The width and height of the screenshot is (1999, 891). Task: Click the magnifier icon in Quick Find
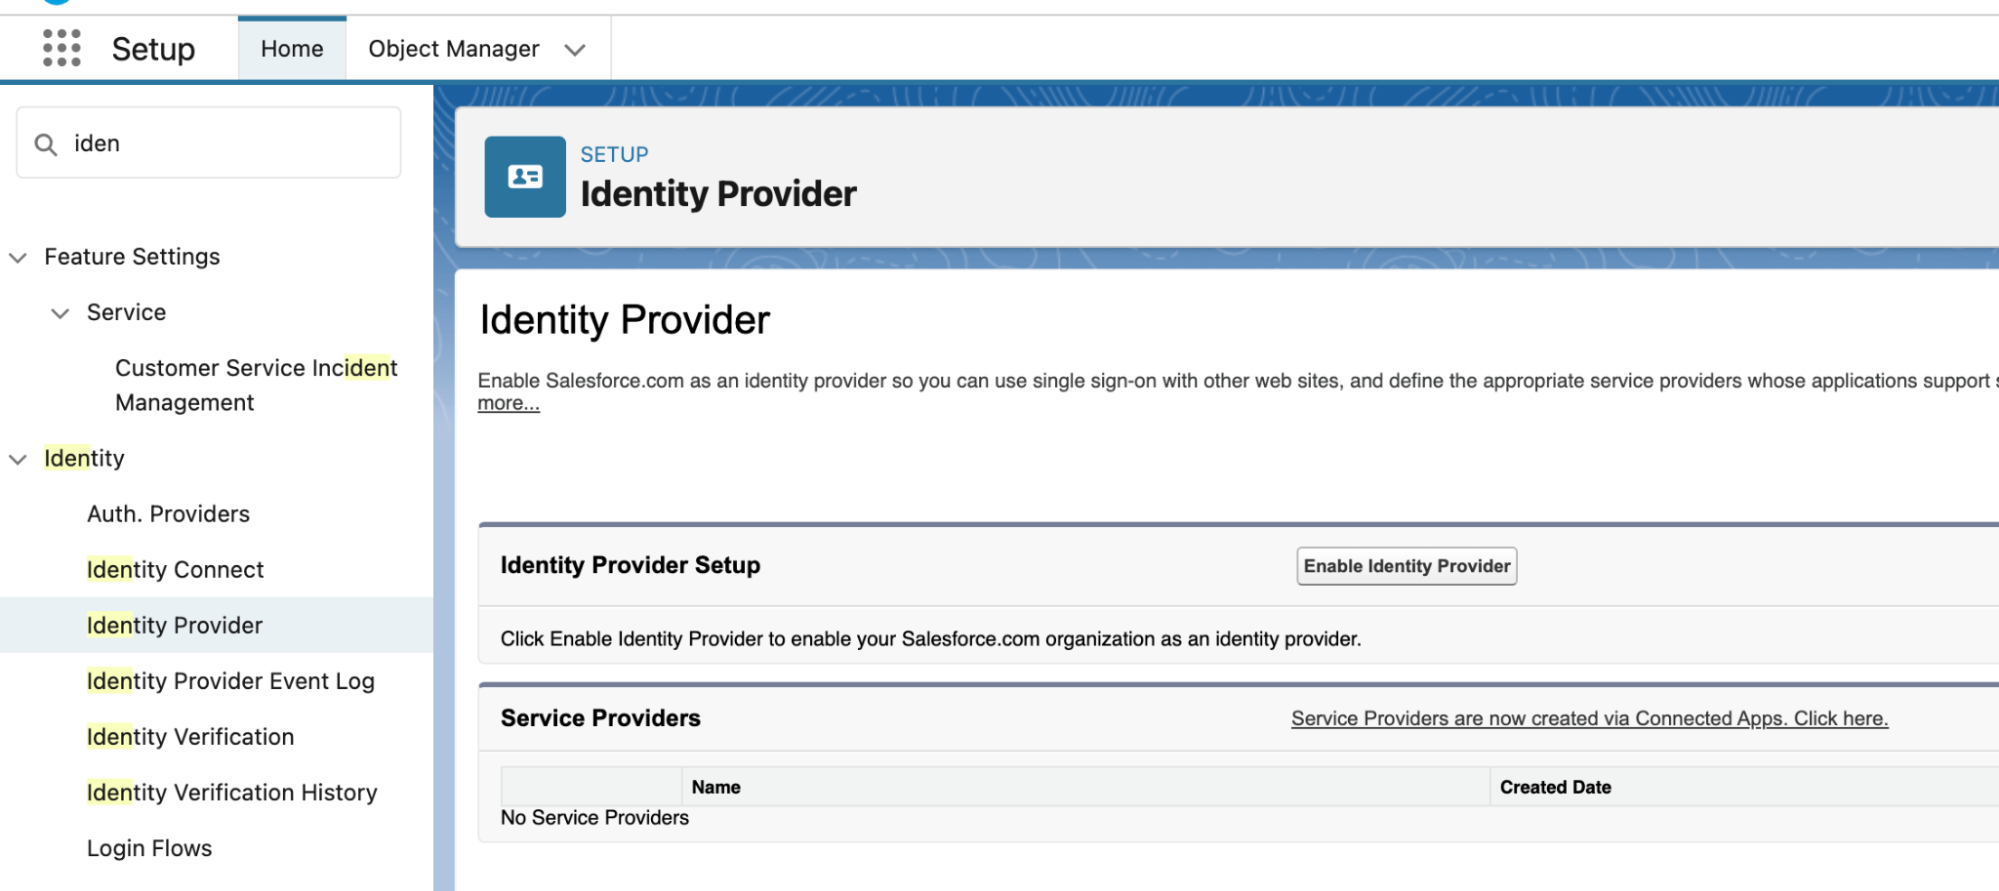click(x=45, y=143)
